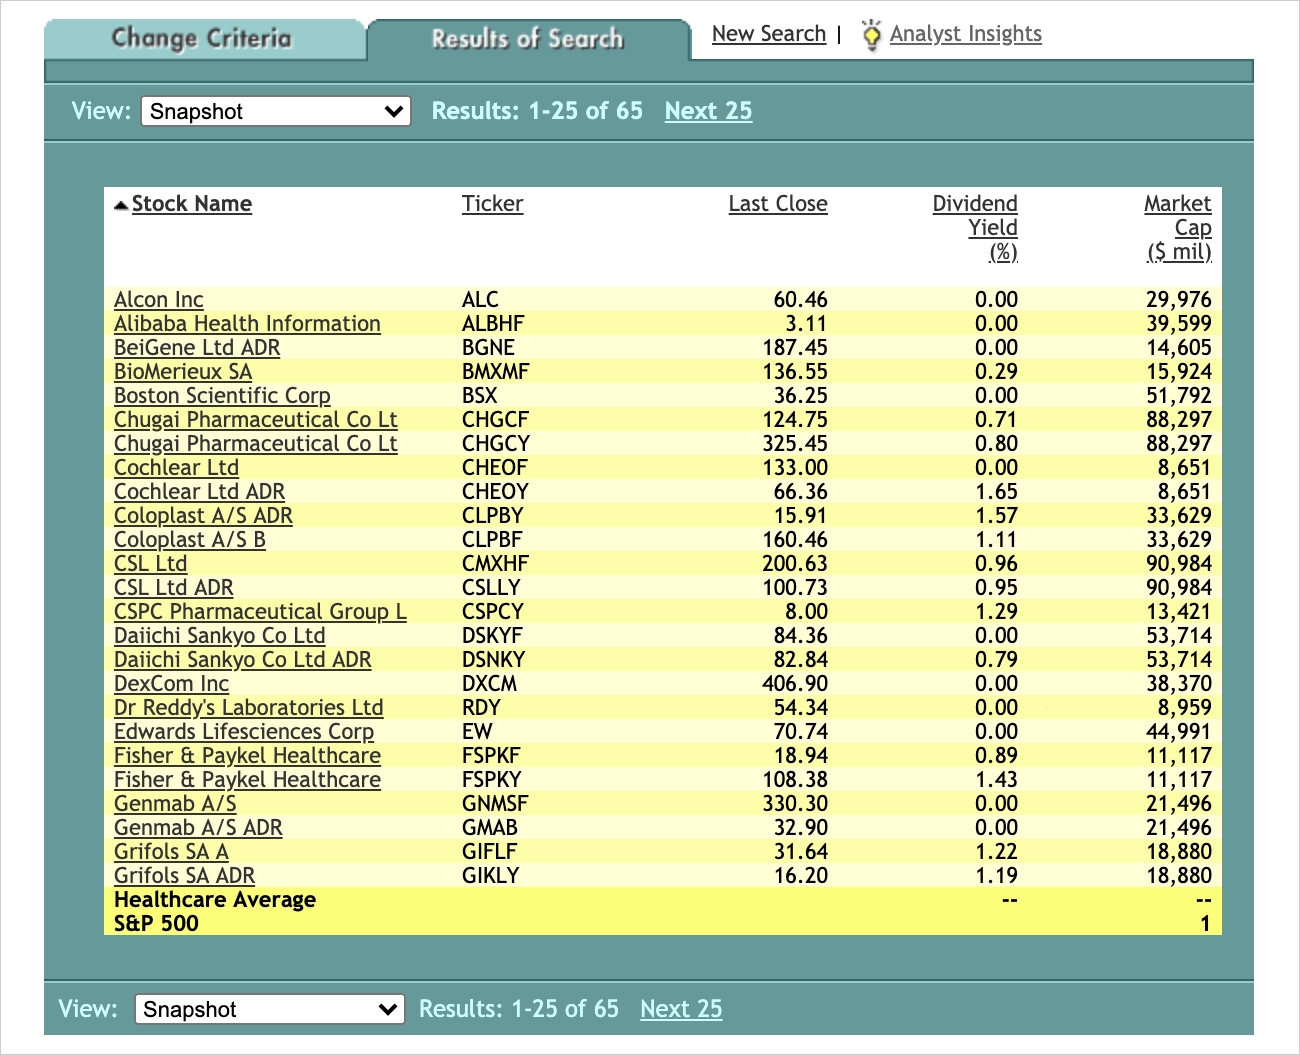The width and height of the screenshot is (1300, 1055).
Task: Click the ticker text BSX
Action: [x=479, y=396]
